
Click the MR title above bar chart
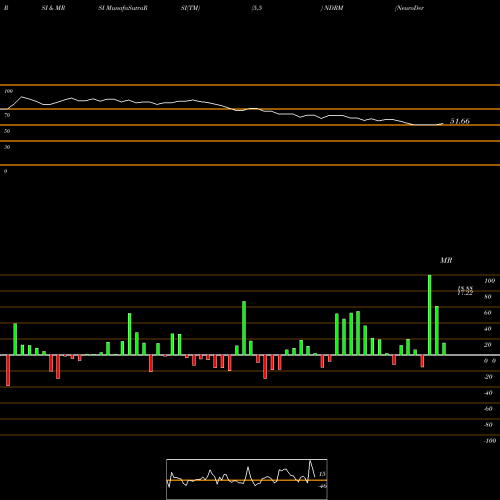pyautogui.click(x=446, y=260)
